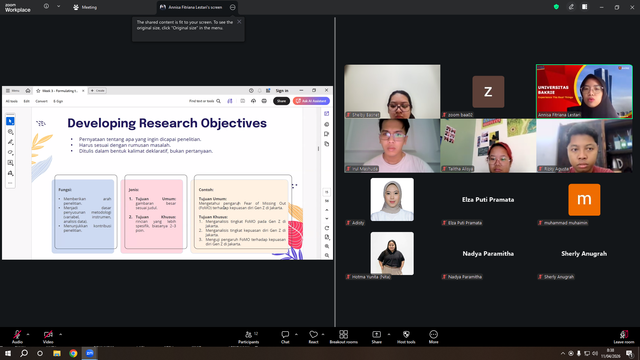Select zoom baa02 participant tile
This screenshot has height=360, width=640.
[488, 91]
